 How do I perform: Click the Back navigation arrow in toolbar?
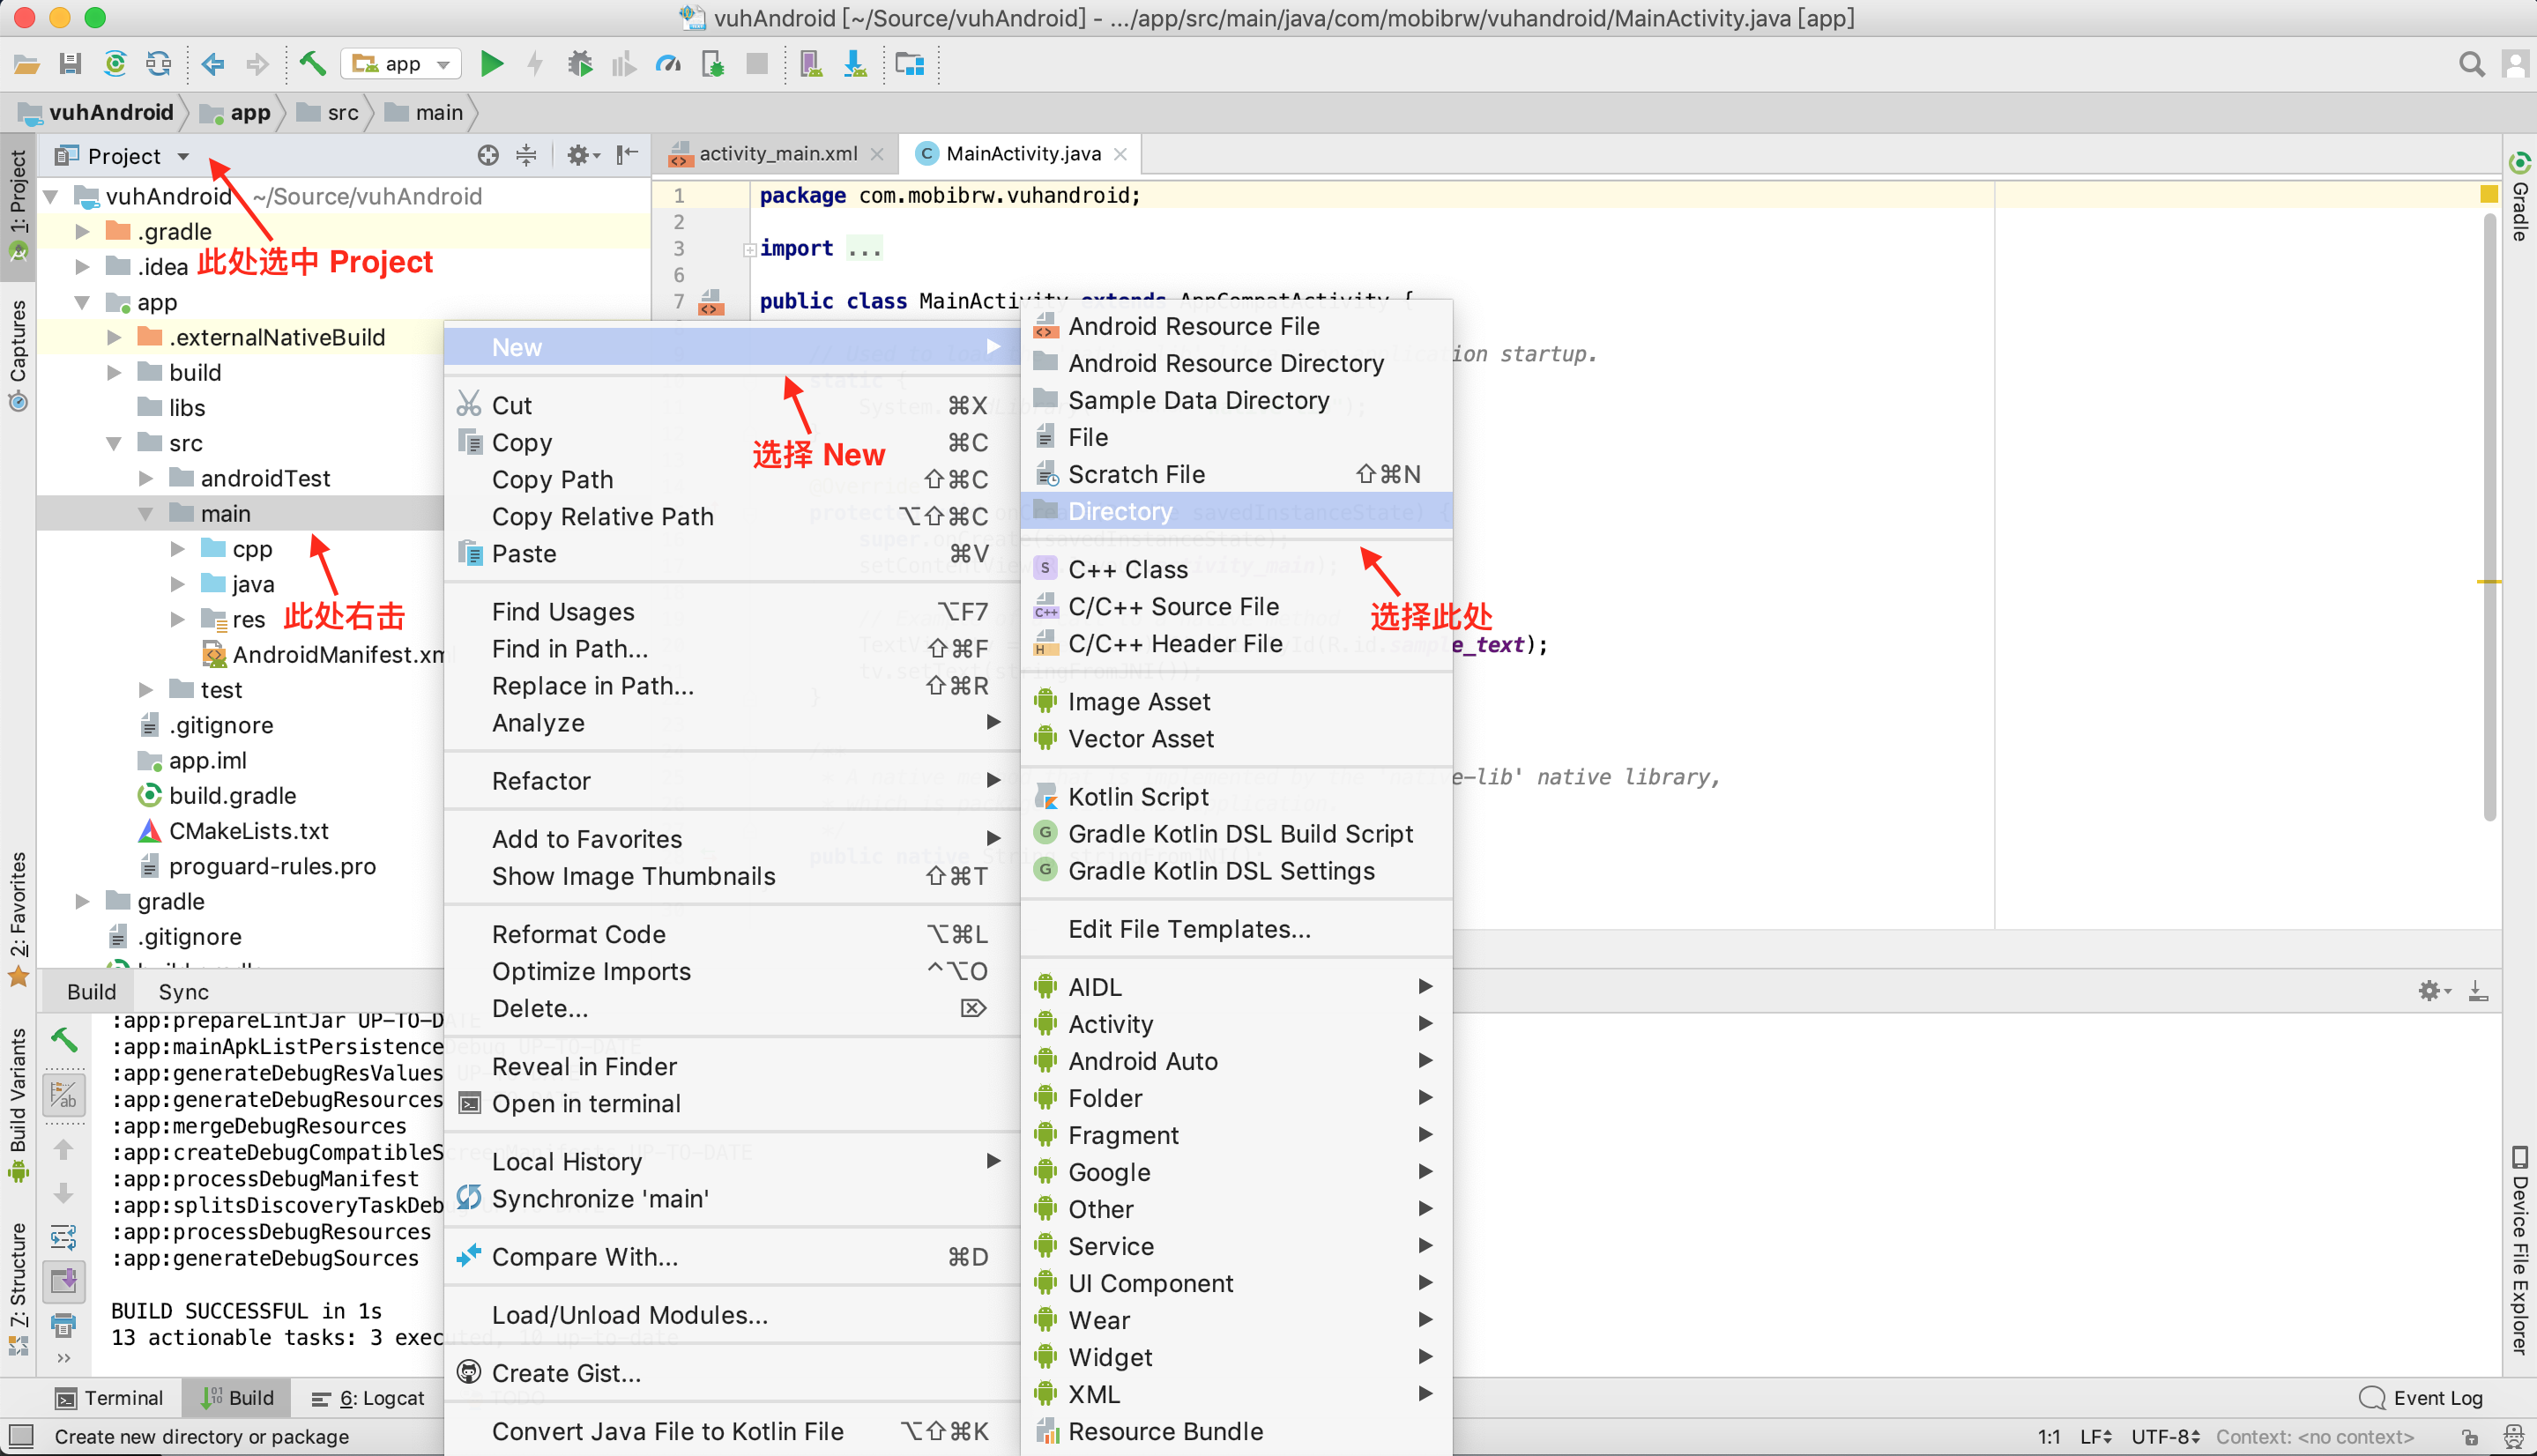click(x=212, y=65)
